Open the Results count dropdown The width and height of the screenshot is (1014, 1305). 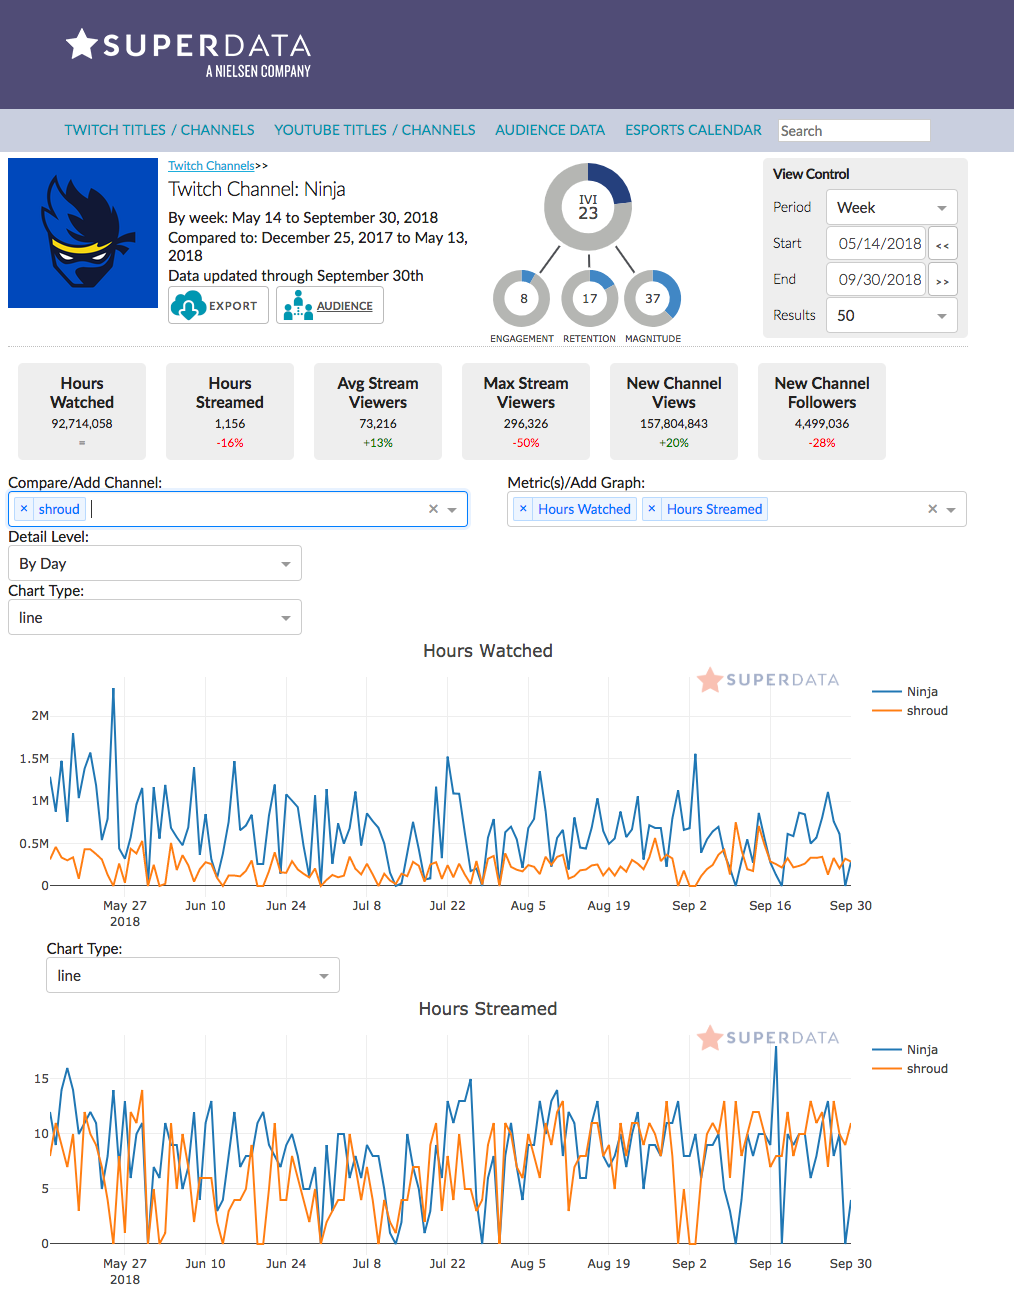pyautogui.click(x=891, y=316)
